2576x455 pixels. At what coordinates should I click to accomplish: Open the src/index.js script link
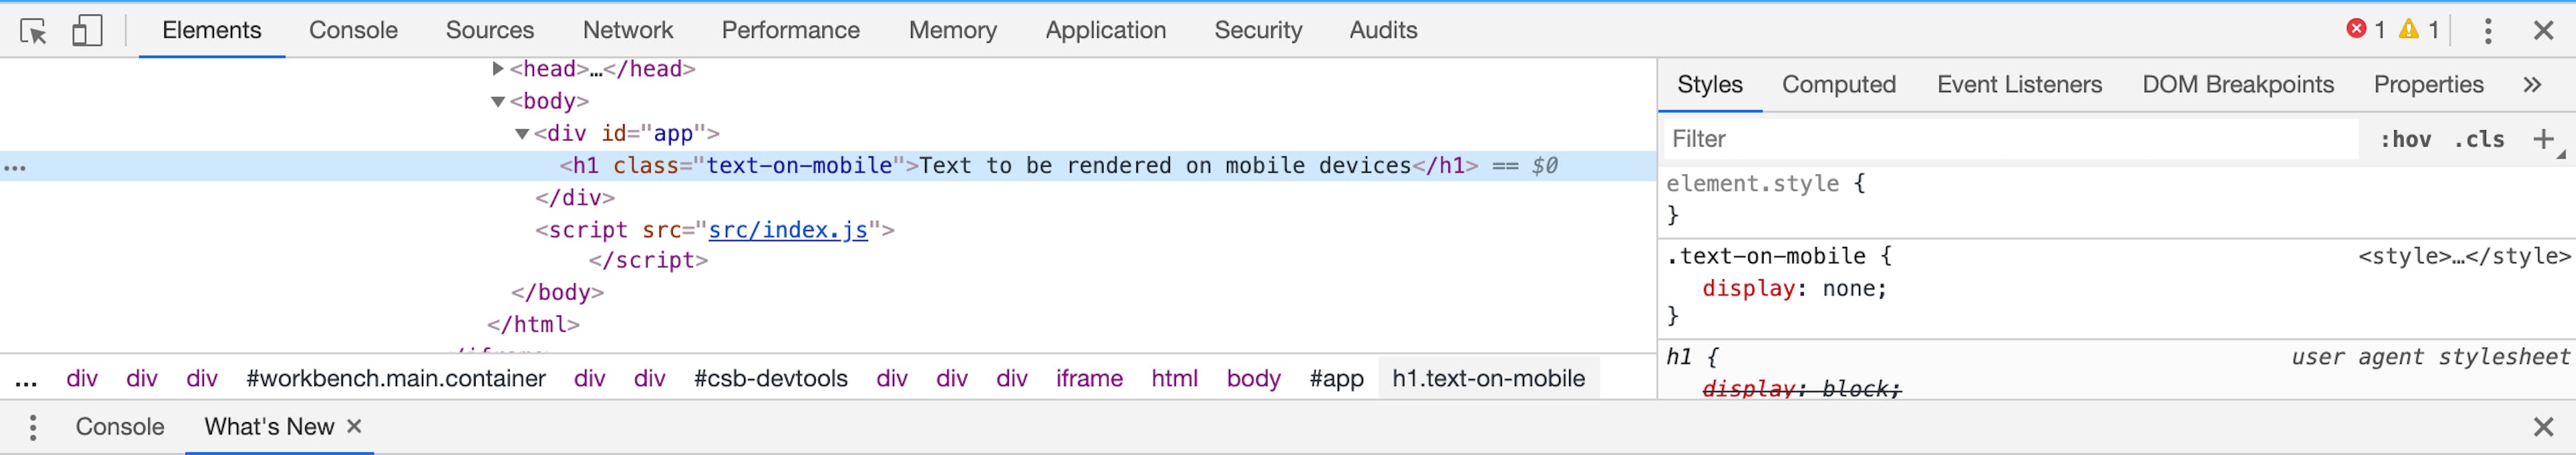(788, 230)
